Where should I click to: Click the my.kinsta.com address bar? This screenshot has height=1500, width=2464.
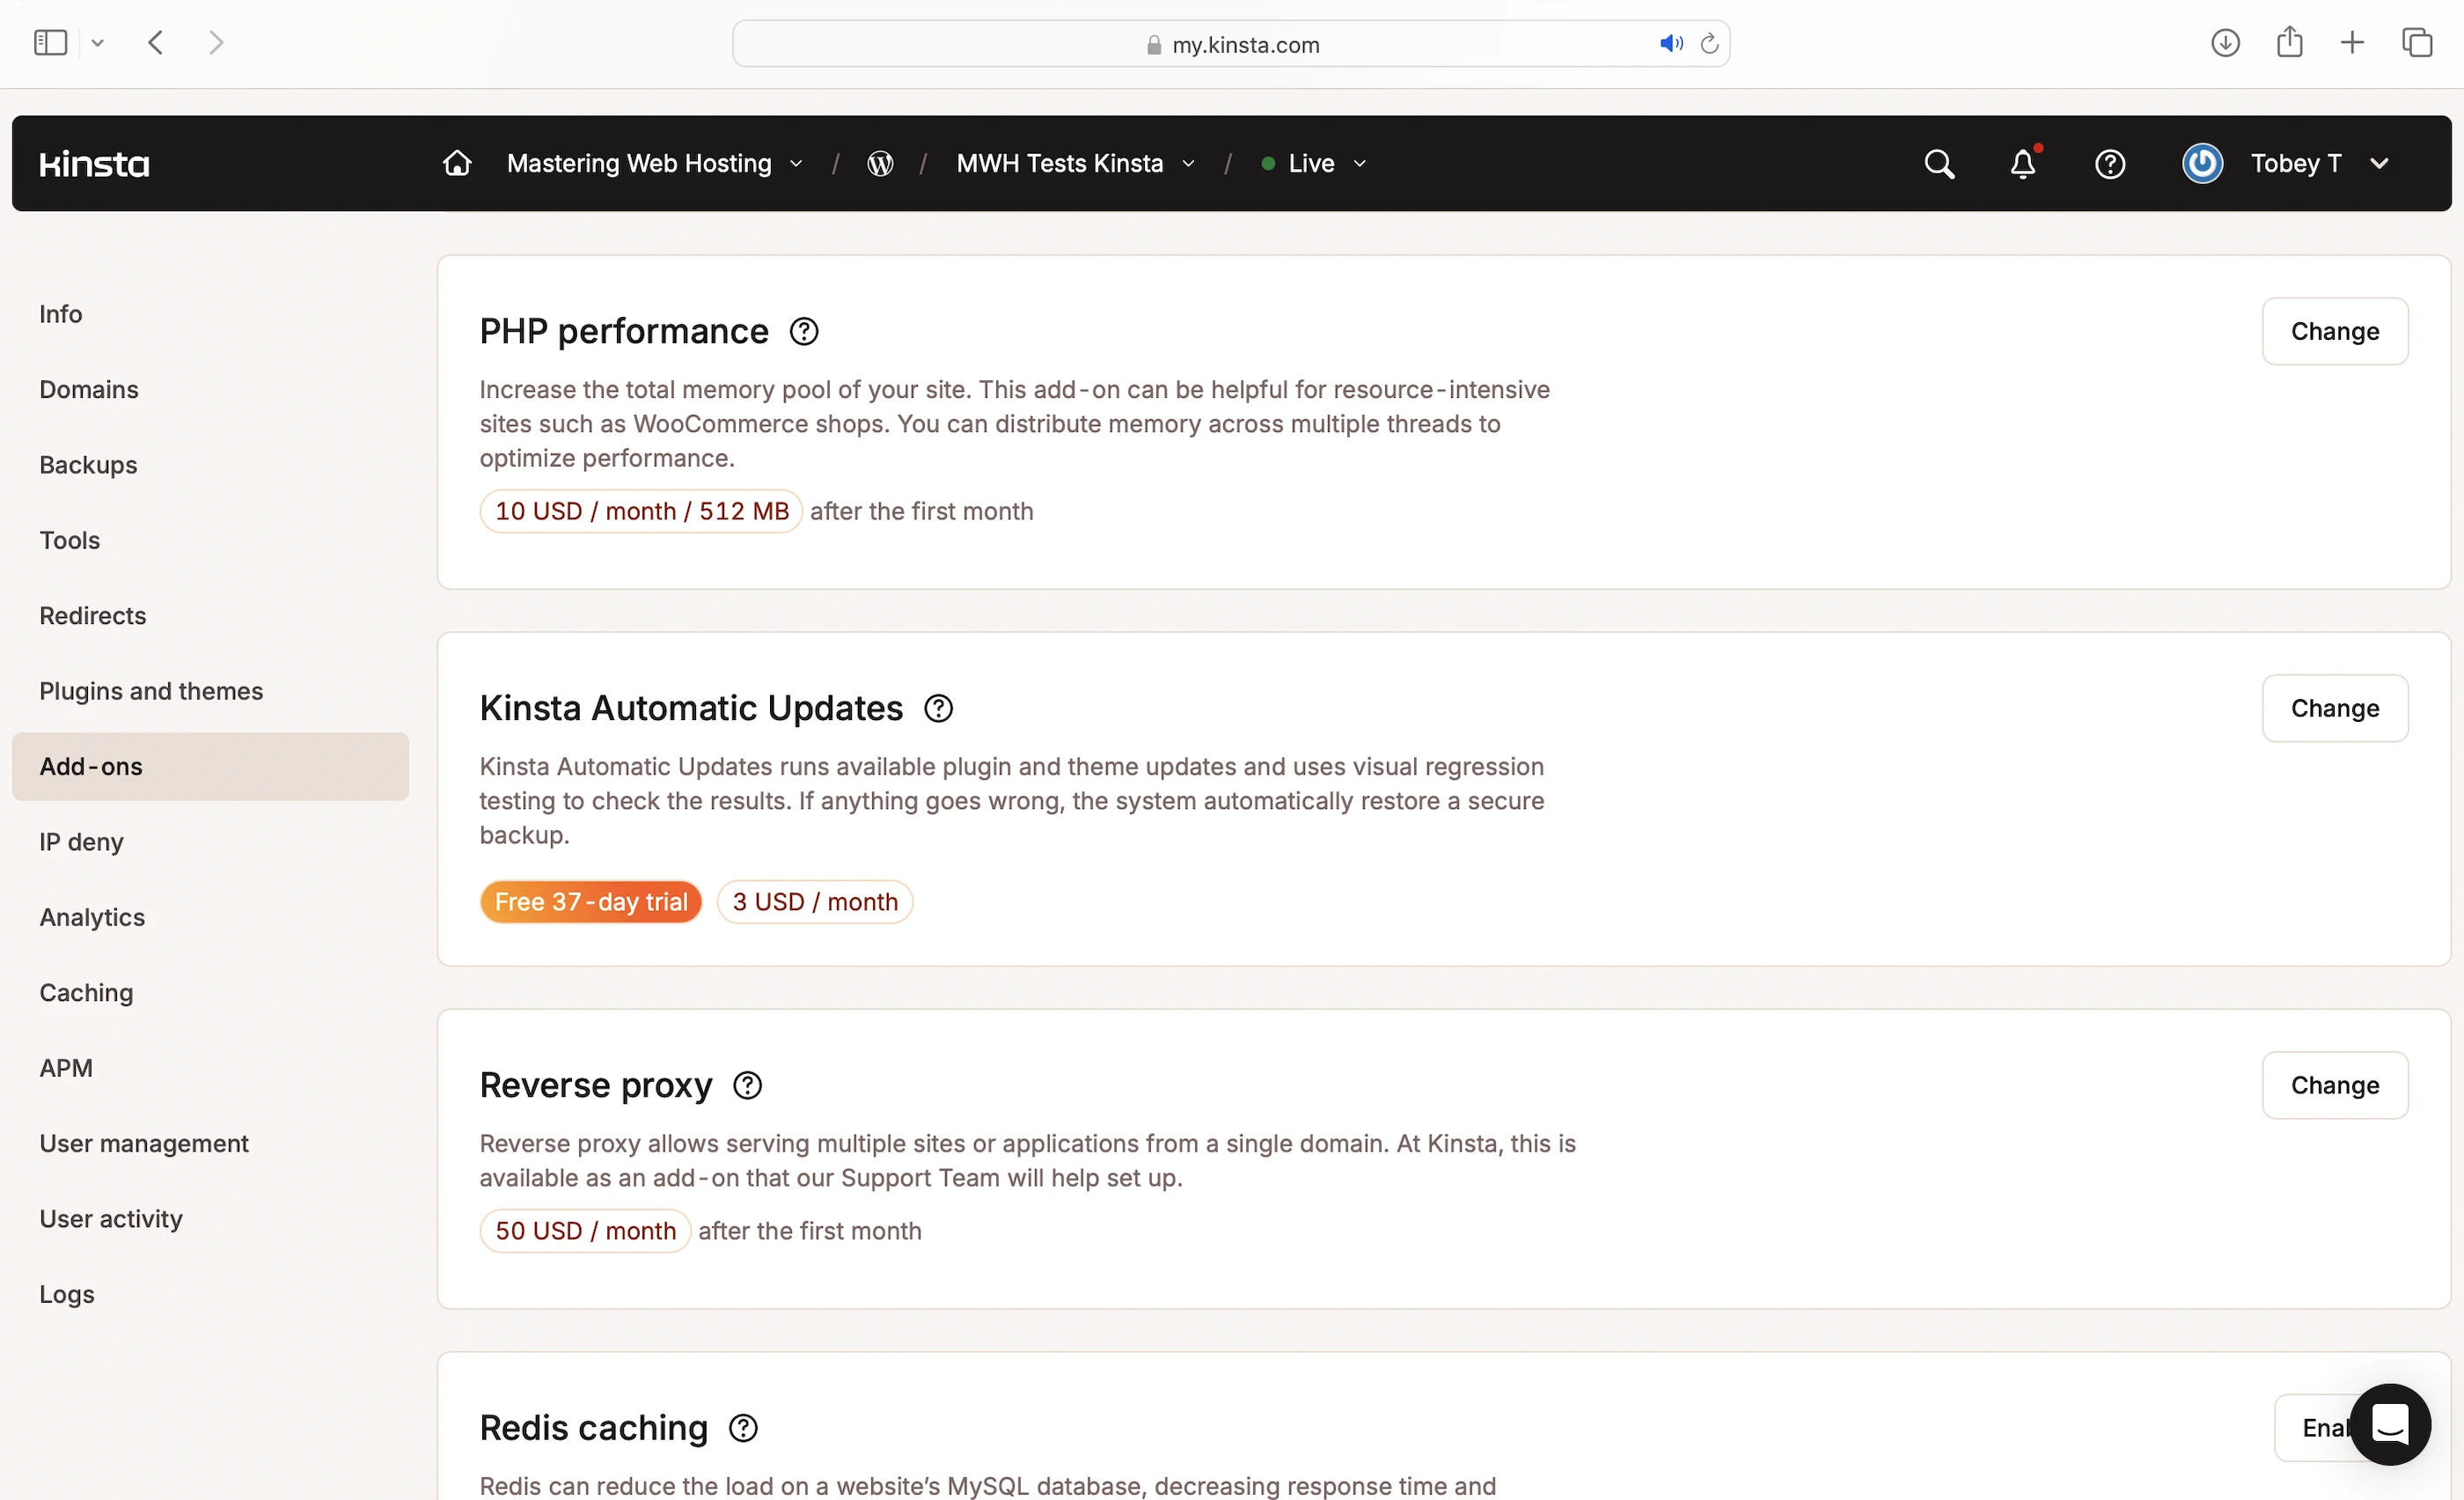1244,44
